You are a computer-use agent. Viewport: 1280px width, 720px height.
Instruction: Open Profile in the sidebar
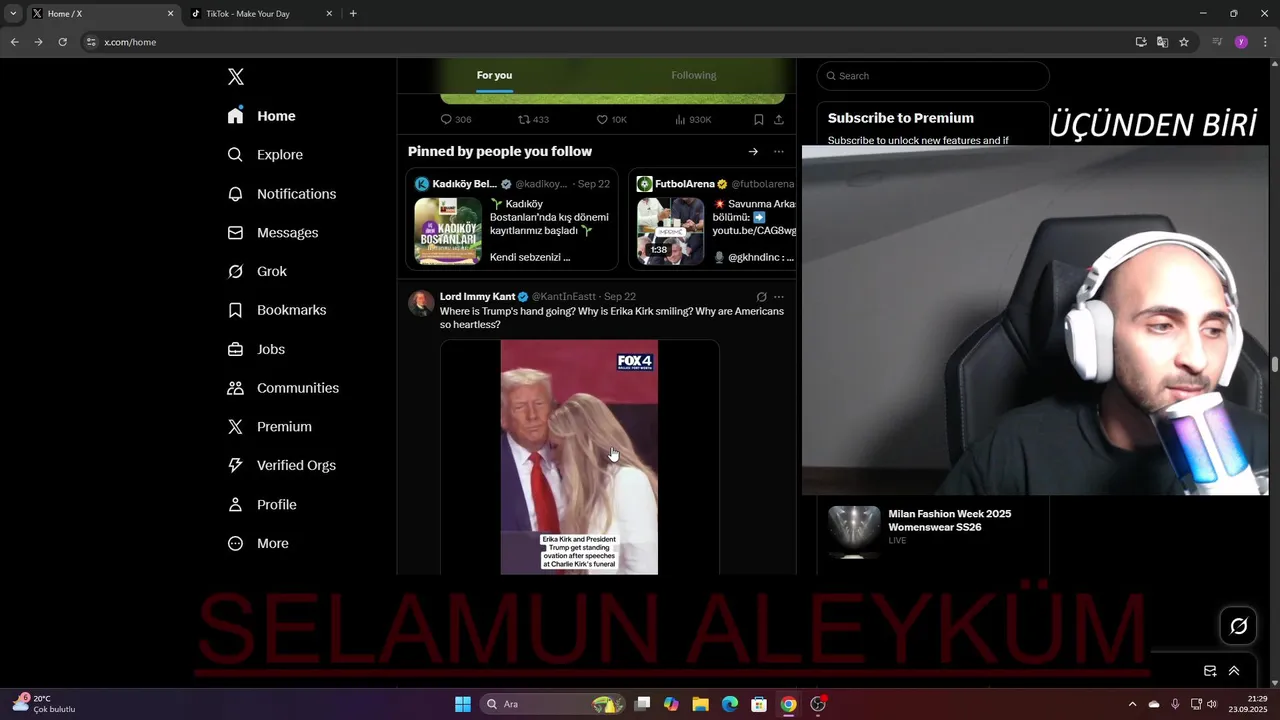click(261, 505)
